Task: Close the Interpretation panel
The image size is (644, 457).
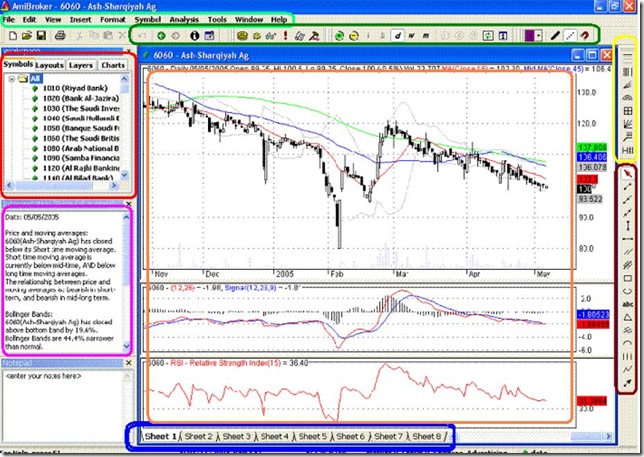Action: tap(129, 204)
